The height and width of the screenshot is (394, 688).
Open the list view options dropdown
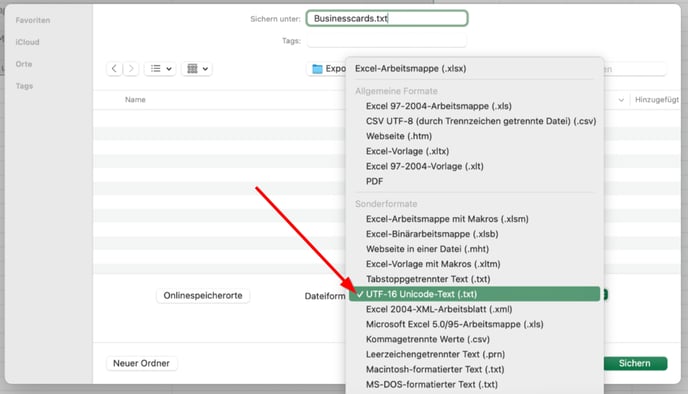tap(160, 68)
